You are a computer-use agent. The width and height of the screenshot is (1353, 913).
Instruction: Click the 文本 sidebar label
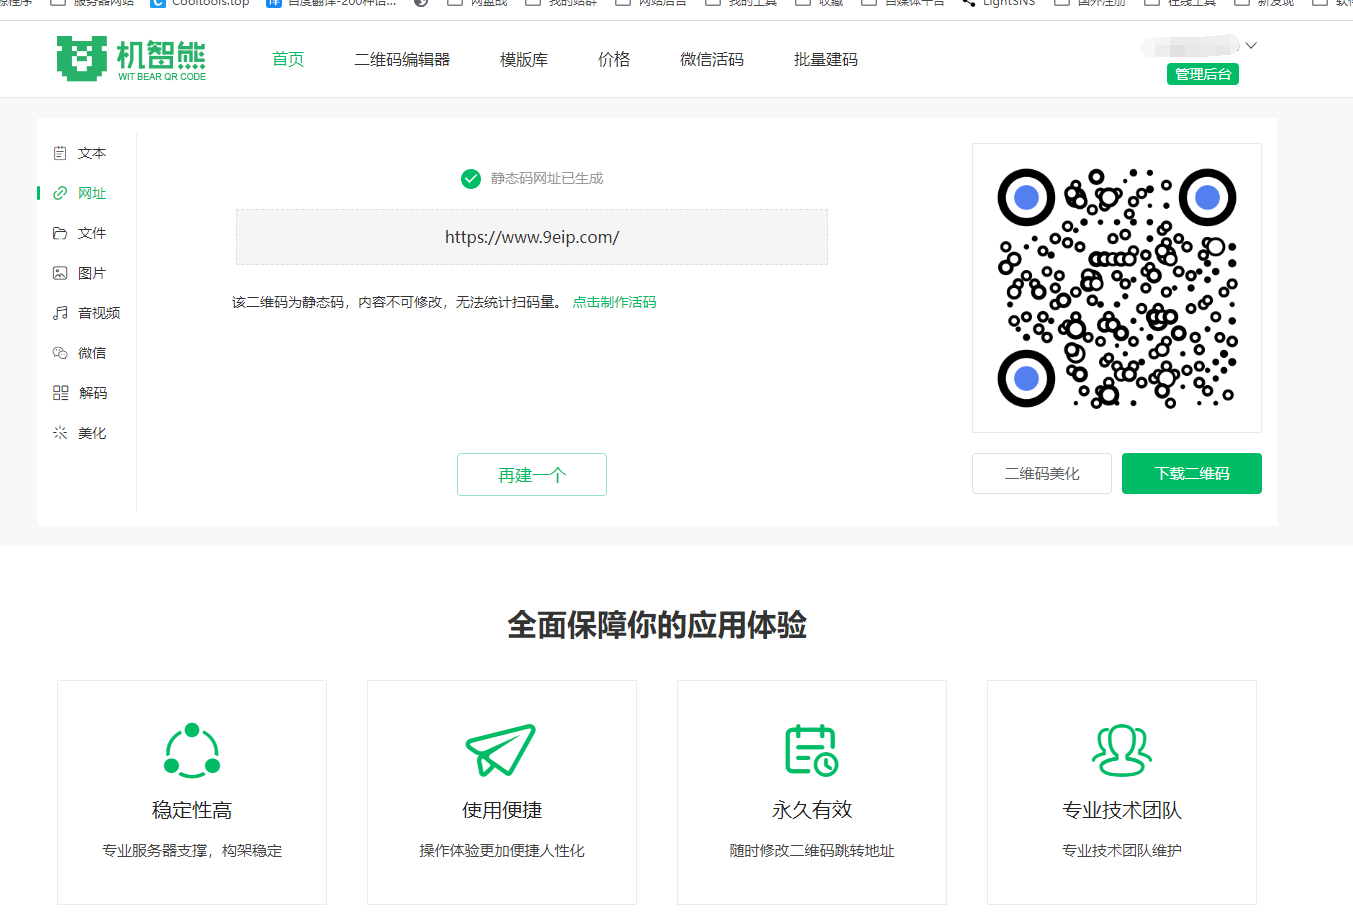click(92, 153)
